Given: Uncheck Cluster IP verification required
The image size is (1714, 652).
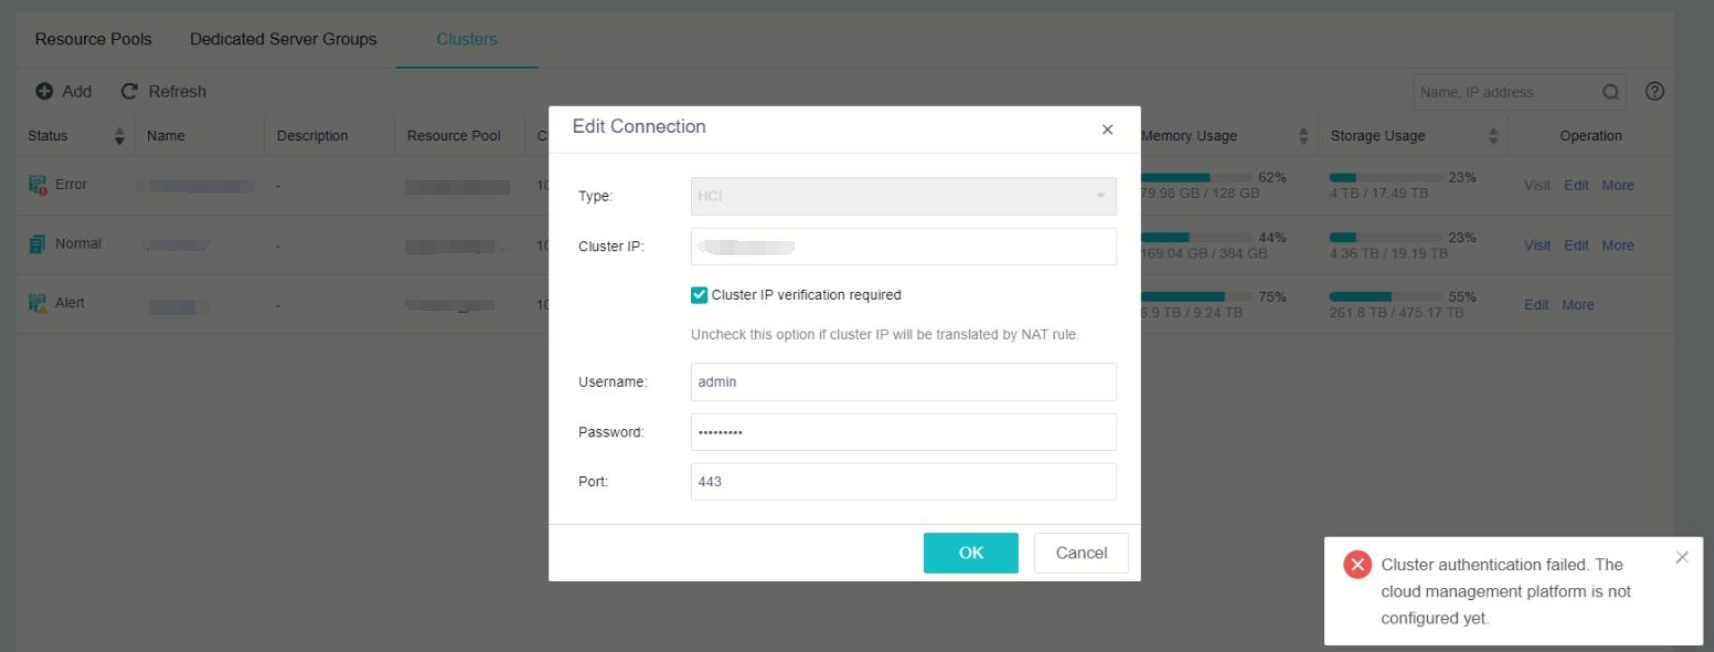Looking at the screenshot, I should [699, 295].
